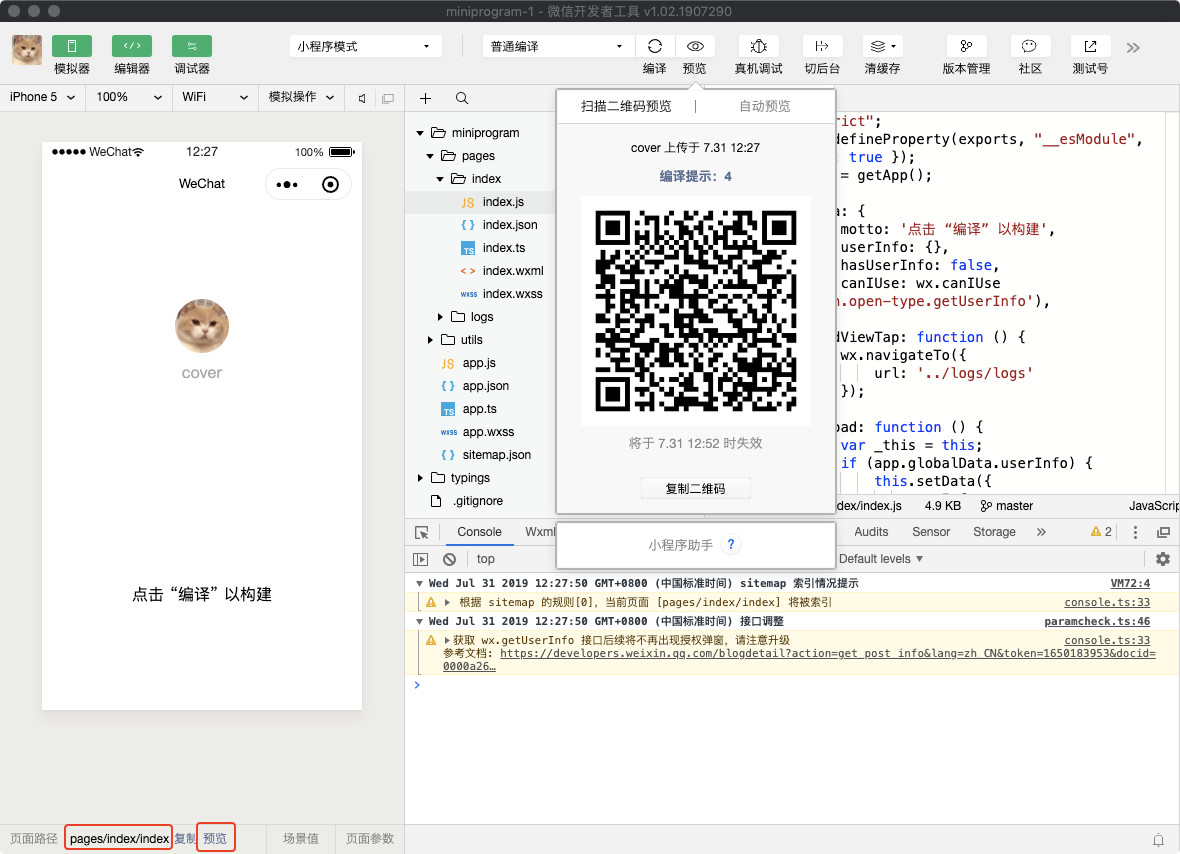This screenshot has height=854, width=1180.
Task: Open the WiFi network dropdown
Action: (x=214, y=97)
